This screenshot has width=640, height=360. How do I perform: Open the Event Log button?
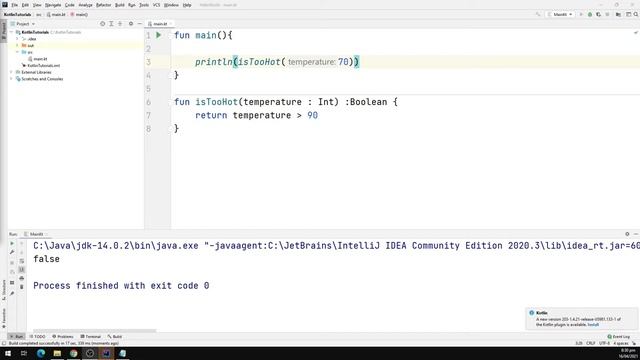pos(618,336)
